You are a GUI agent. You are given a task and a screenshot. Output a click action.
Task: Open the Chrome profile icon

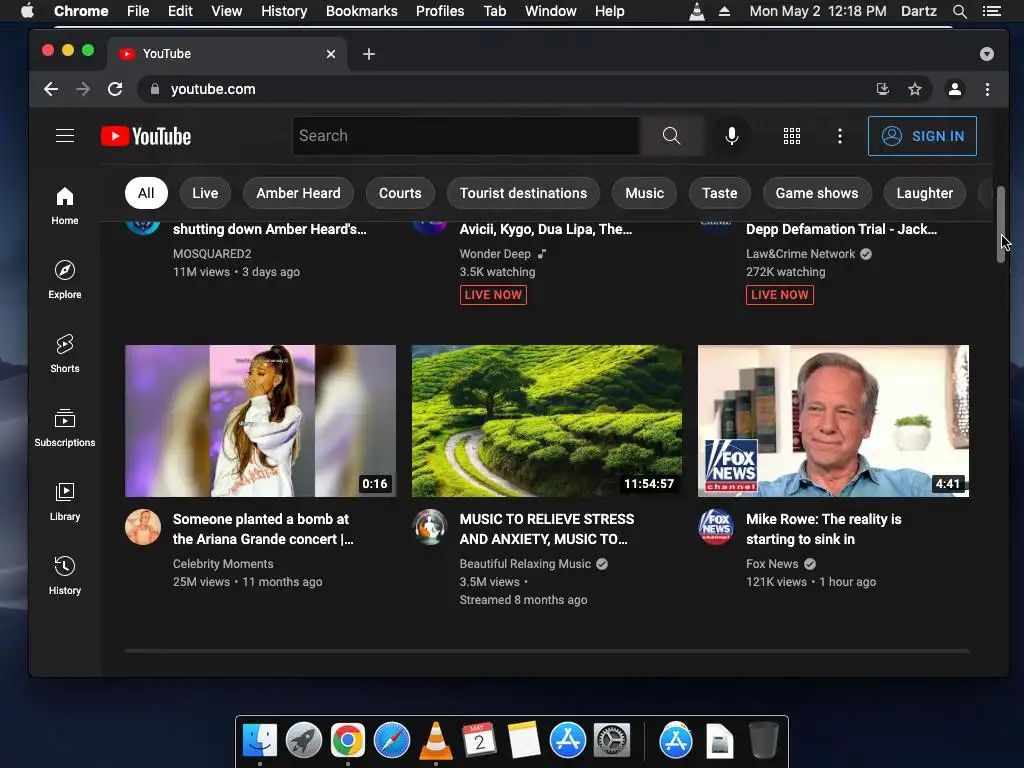point(955,89)
